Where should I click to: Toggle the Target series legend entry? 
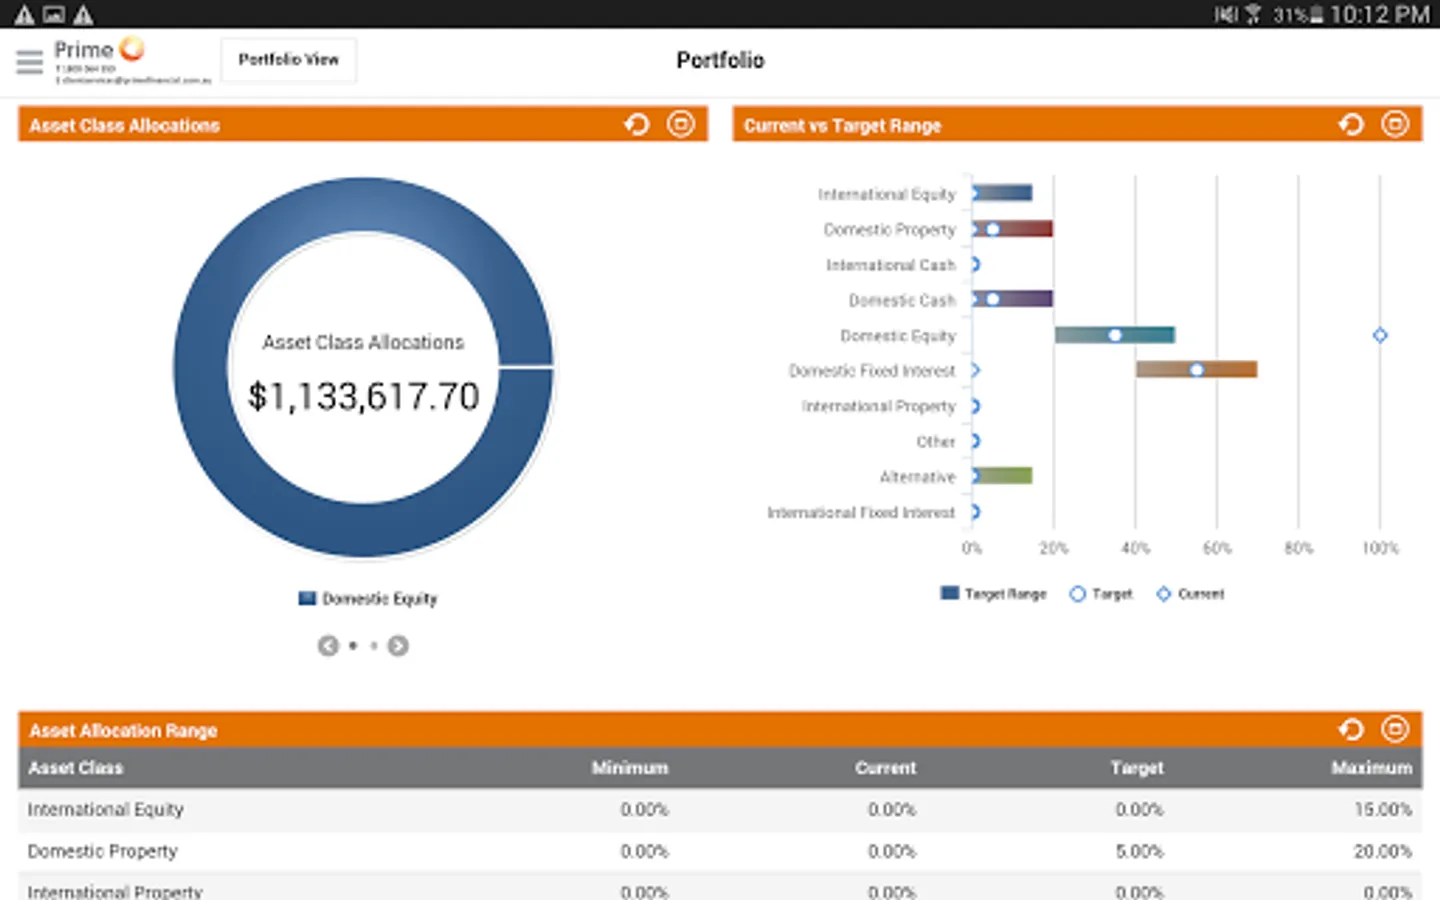[x=1101, y=594]
